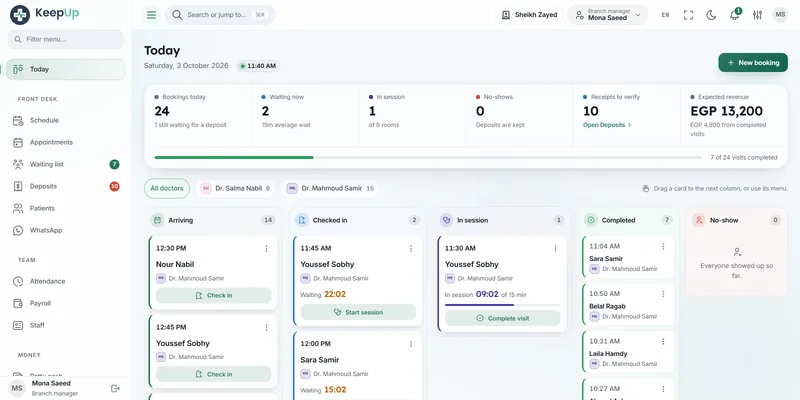Click Deposits red badge showing 10

pos(114,186)
